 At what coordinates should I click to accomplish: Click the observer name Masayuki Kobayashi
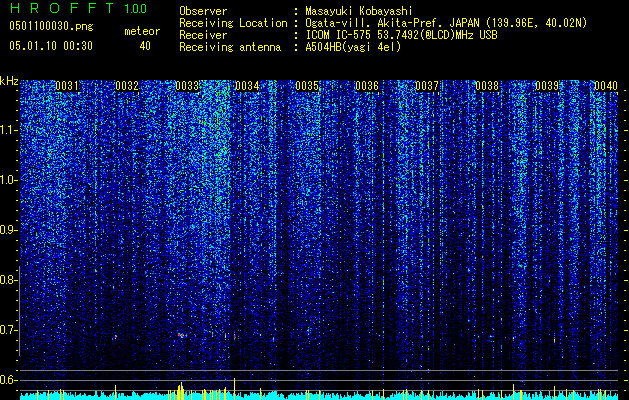(x=359, y=12)
